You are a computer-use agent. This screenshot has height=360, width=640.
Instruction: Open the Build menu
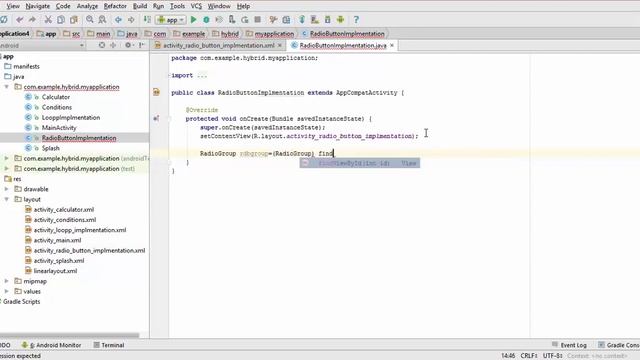point(140,6)
